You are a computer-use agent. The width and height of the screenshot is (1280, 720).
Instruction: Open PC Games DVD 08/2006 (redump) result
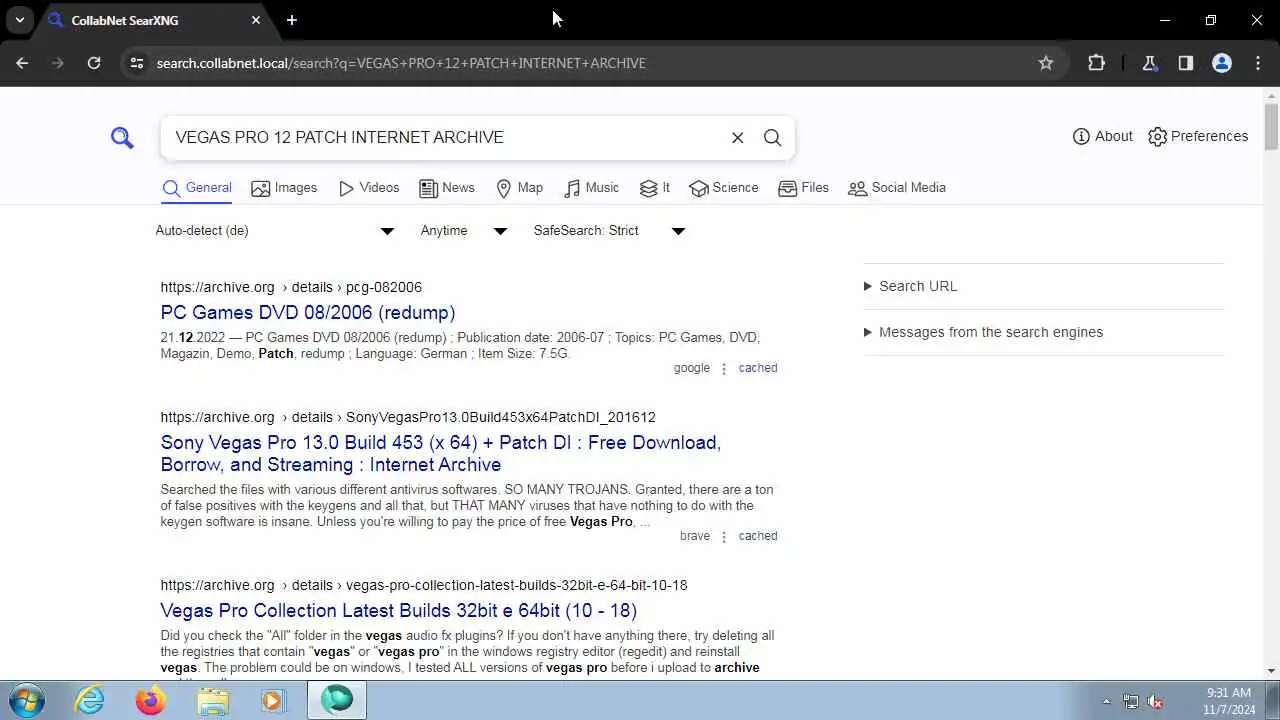[x=308, y=313]
